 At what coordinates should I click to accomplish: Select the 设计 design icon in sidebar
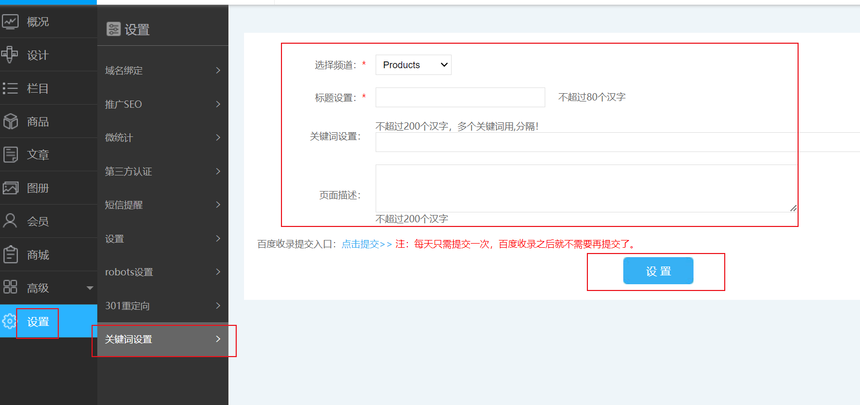(x=11, y=54)
